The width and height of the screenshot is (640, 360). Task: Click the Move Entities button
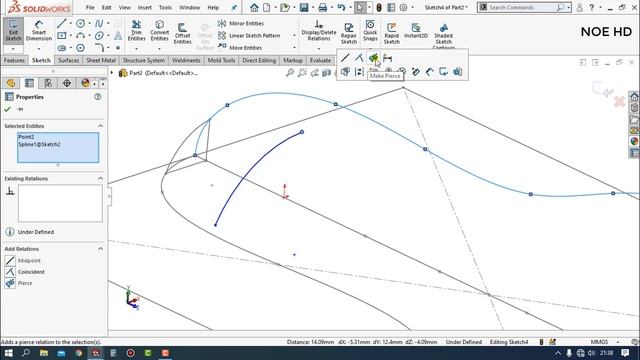click(240, 48)
